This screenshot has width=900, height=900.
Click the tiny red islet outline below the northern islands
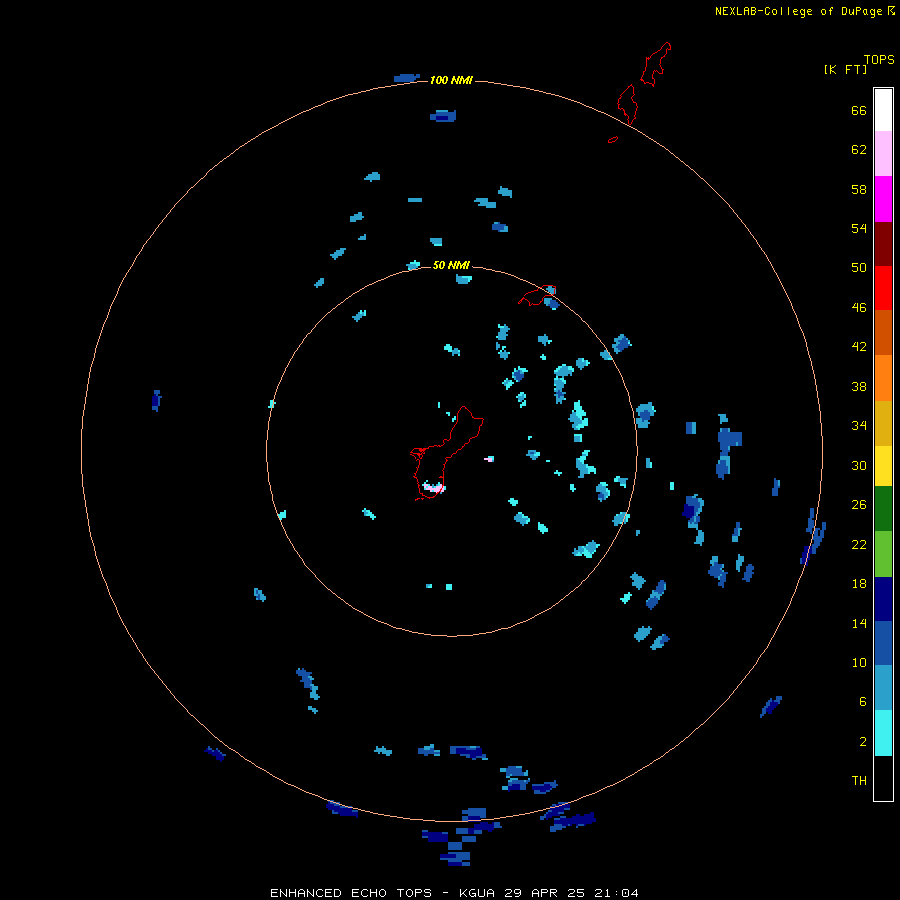613,139
